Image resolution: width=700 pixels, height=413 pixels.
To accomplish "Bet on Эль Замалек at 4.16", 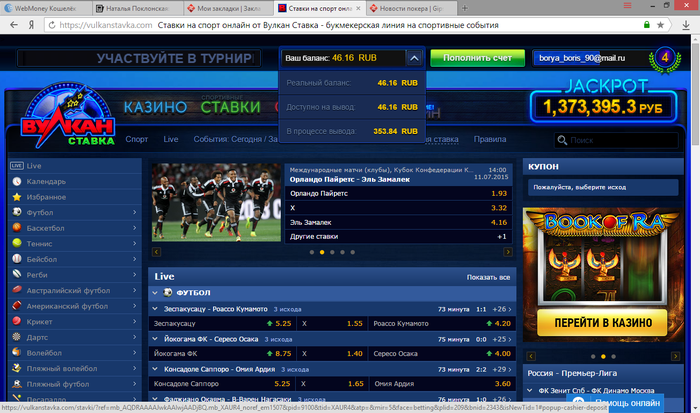I will (x=398, y=222).
